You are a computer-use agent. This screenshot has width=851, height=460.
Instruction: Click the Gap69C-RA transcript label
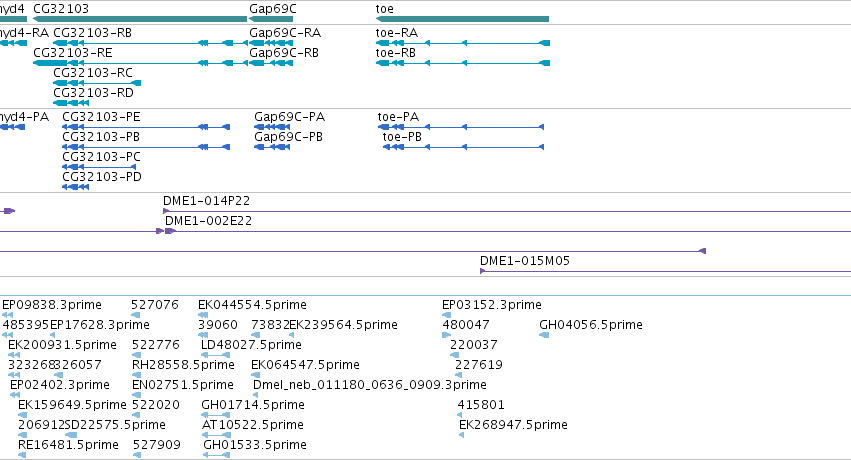pyautogui.click(x=285, y=33)
